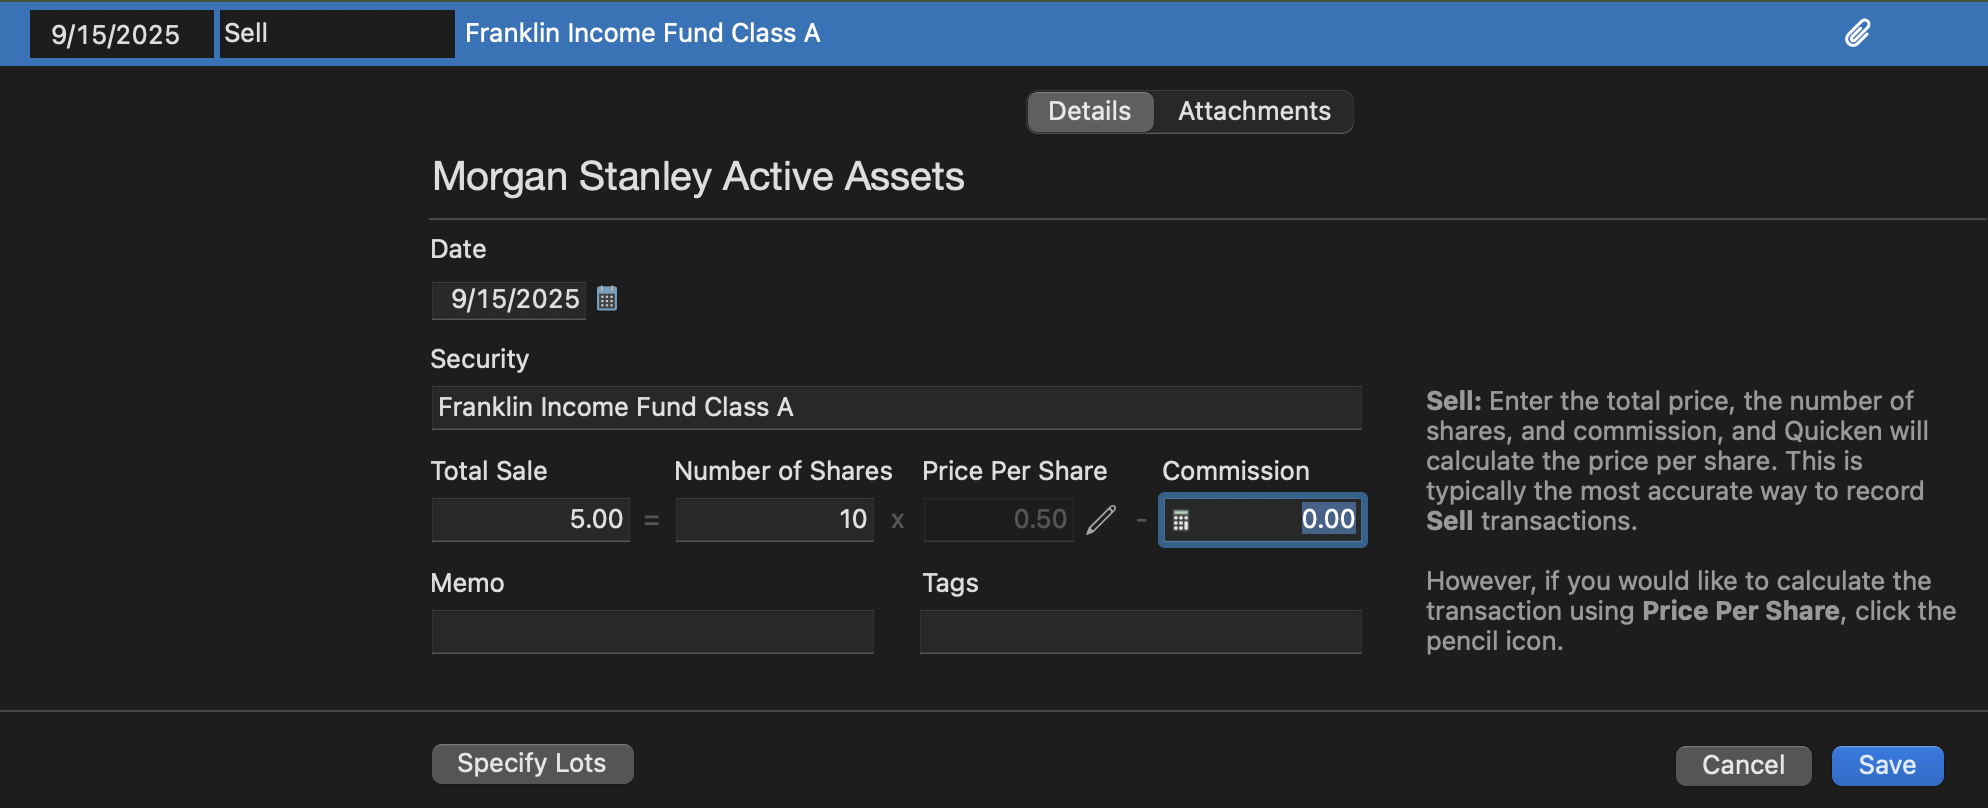
Task: Click the pencil icon to edit price
Action: (1101, 520)
